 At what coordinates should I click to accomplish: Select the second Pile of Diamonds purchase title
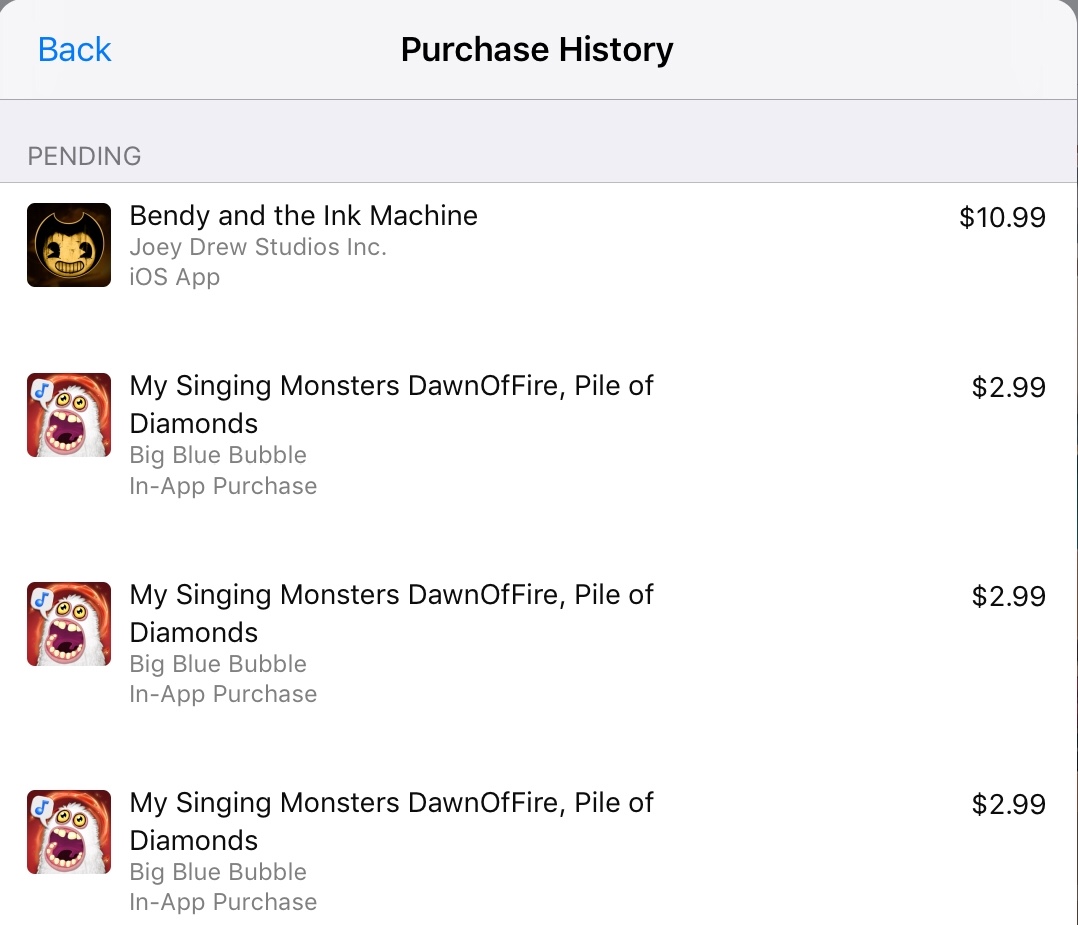391,613
